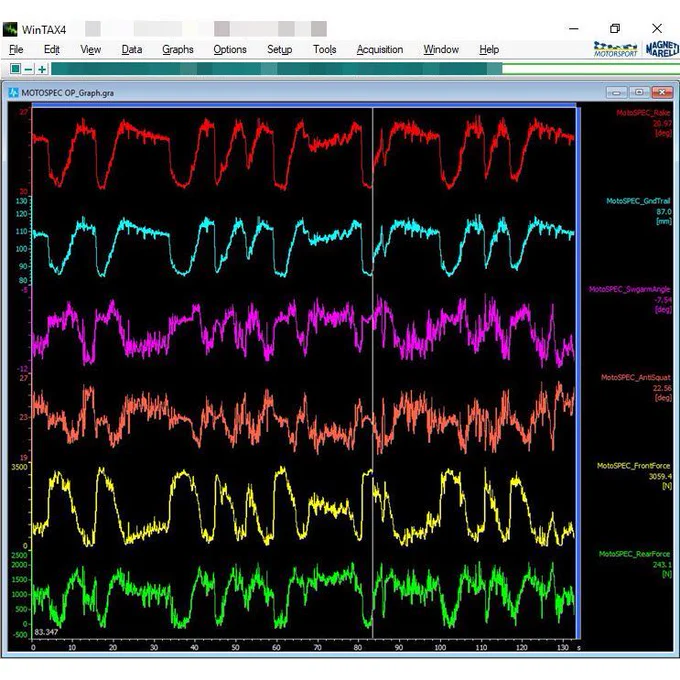Click the WinTAX4 application icon
The height and width of the screenshot is (680, 680).
pos(10,29)
